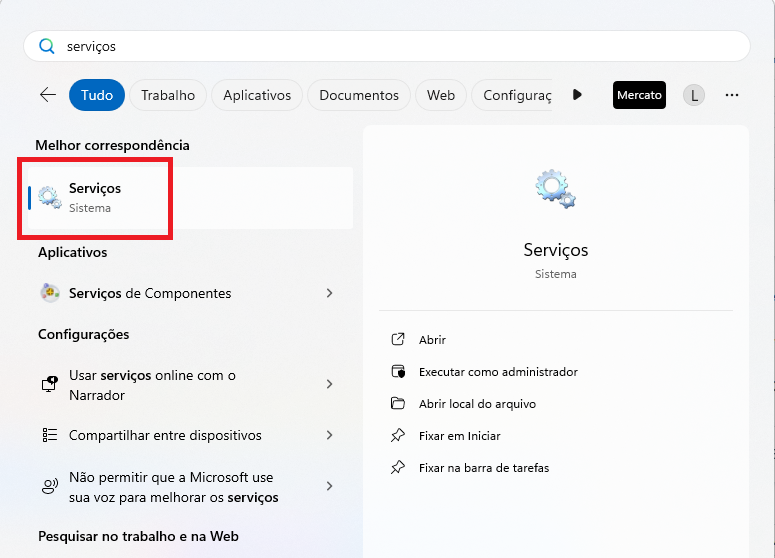The height and width of the screenshot is (558, 775).
Task: Choose Abrir in the preview pane
Action: 432,340
